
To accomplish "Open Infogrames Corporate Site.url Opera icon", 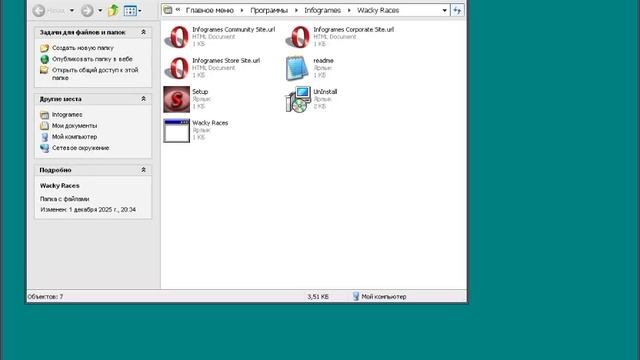I will coord(298,37).
